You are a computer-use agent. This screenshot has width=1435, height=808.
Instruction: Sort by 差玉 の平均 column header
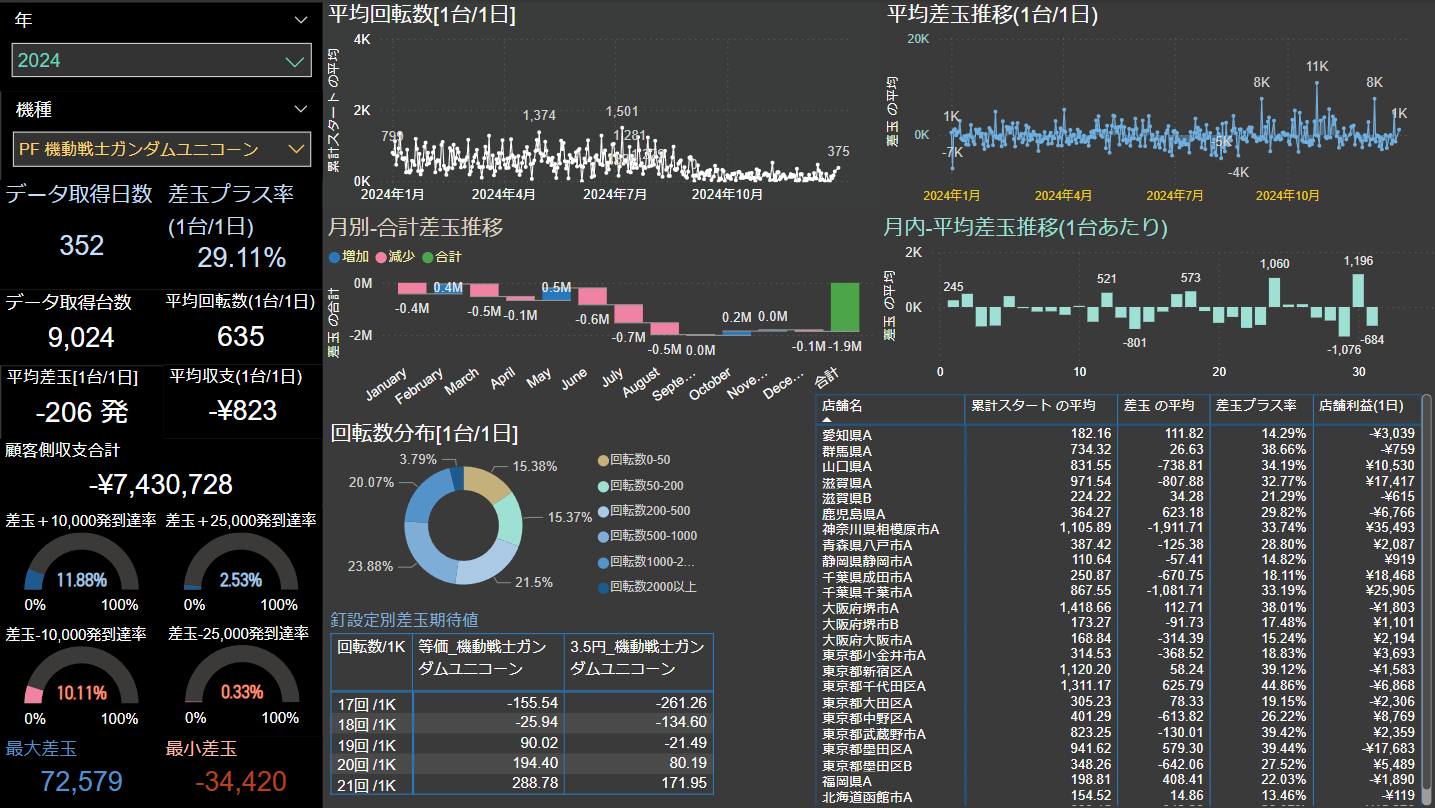1159,405
